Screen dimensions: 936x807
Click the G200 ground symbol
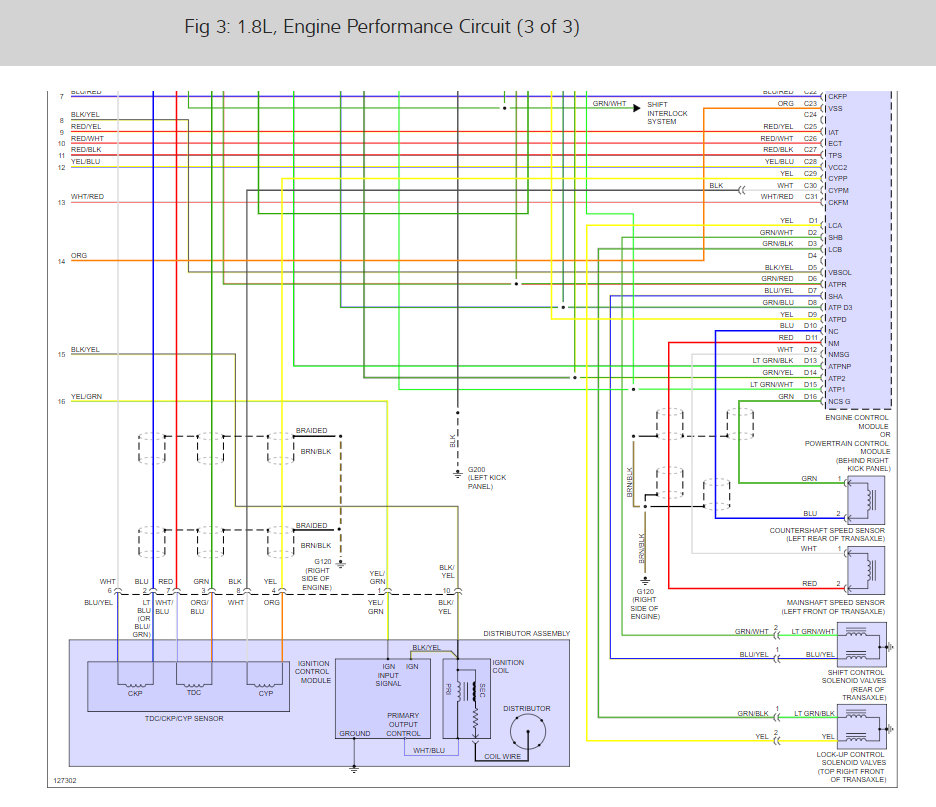coord(457,475)
